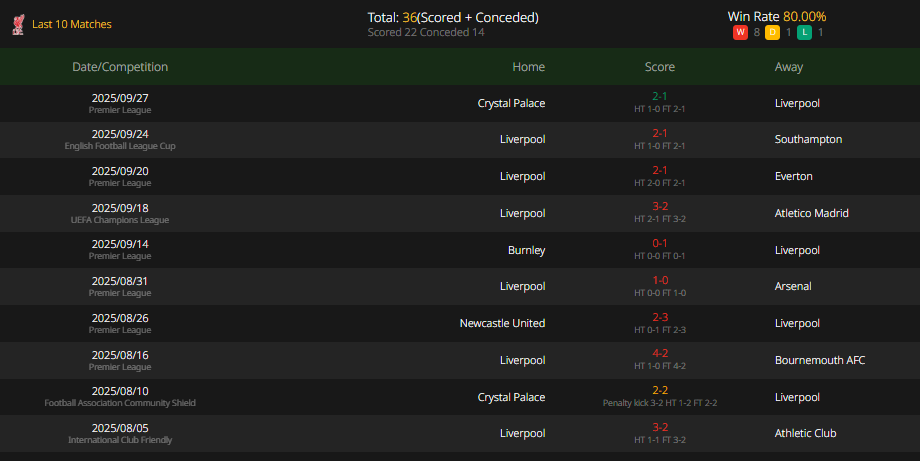Open the Last 10 Matches heading
The height and width of the screenshot is (461, 920).
[x=72, y=24]
